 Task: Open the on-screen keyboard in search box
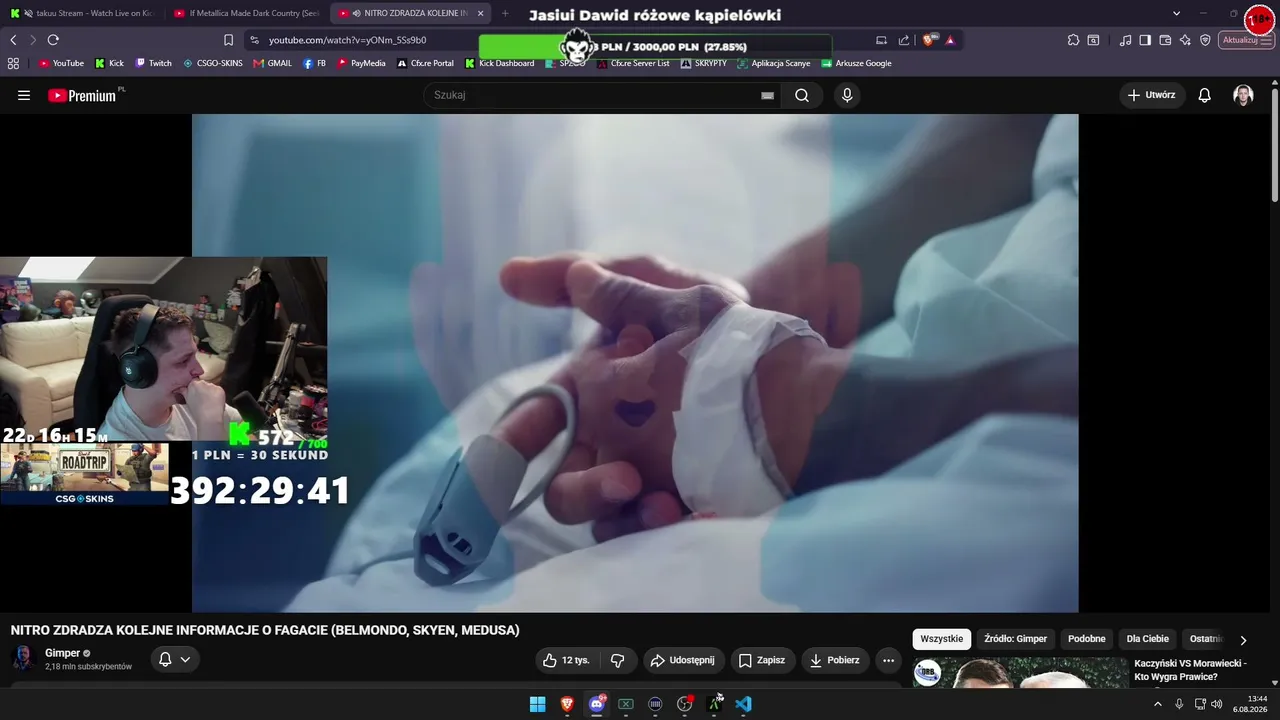pos(767,95)
